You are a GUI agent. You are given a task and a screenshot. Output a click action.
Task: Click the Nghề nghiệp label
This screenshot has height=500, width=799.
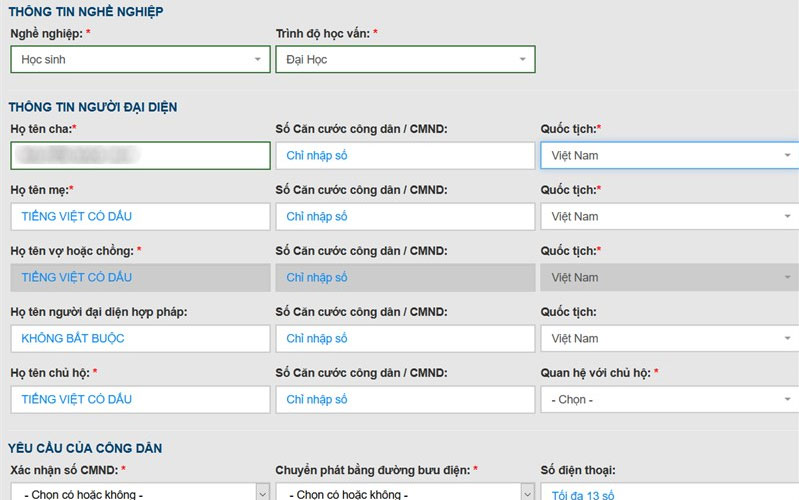pos(50,34)
